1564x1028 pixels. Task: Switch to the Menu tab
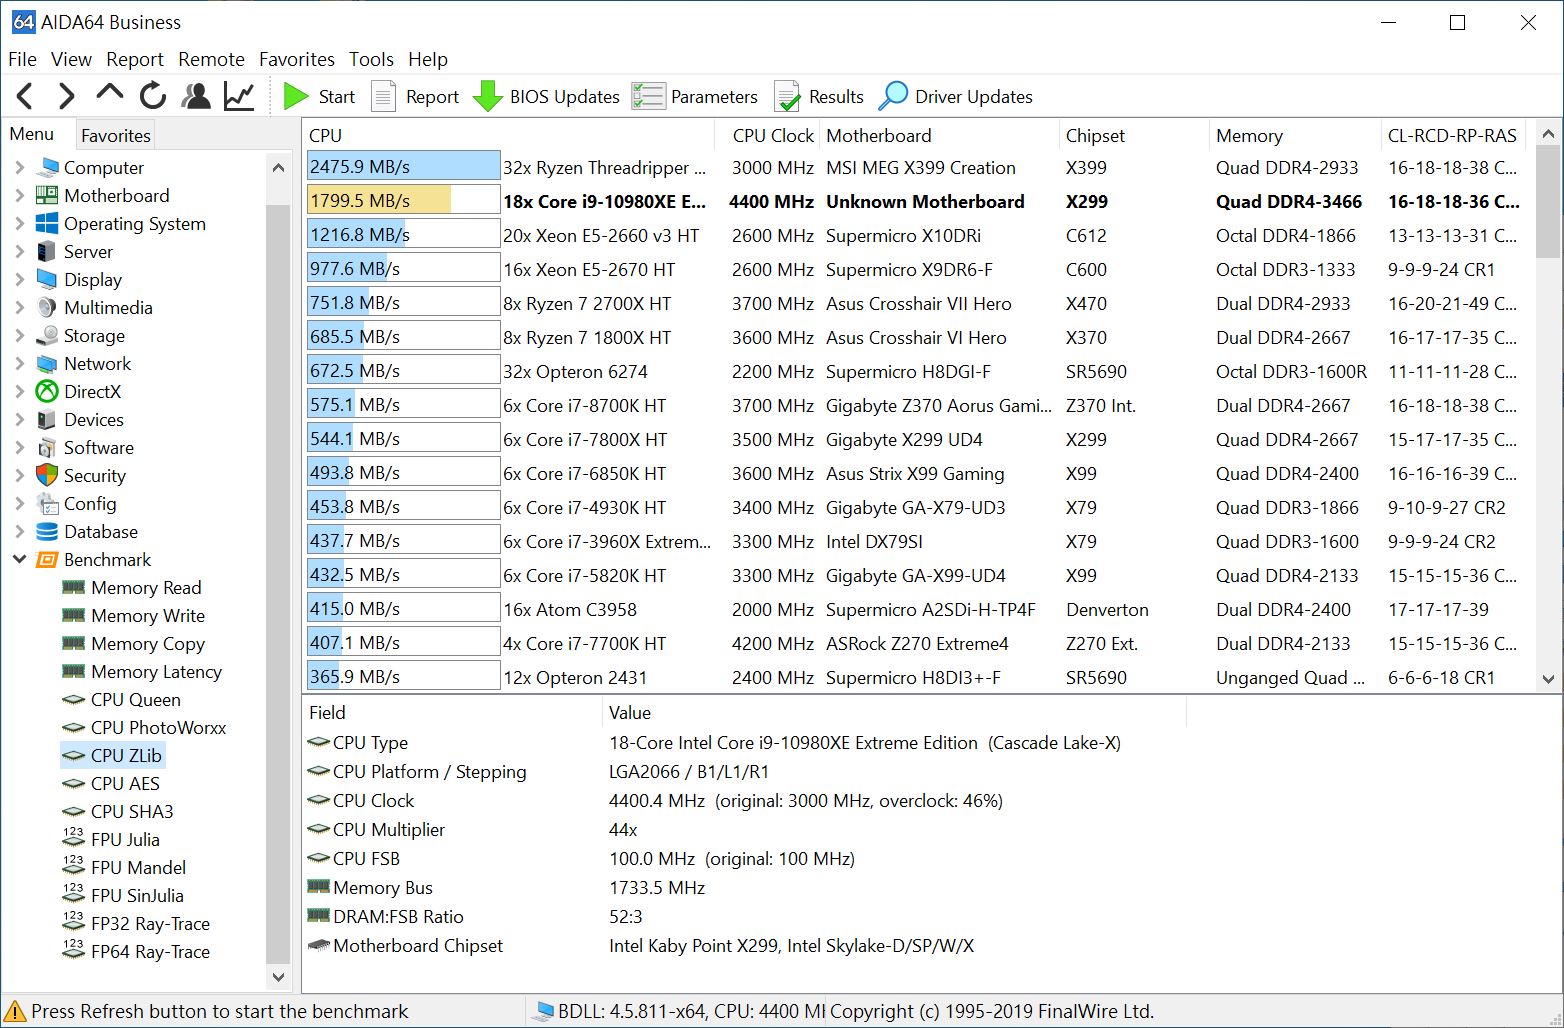click(32, 134)
